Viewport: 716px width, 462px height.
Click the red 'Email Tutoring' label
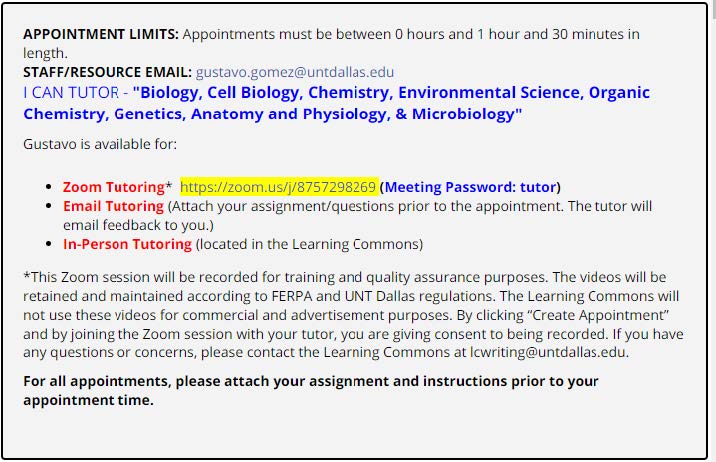(x=113, y=206)
